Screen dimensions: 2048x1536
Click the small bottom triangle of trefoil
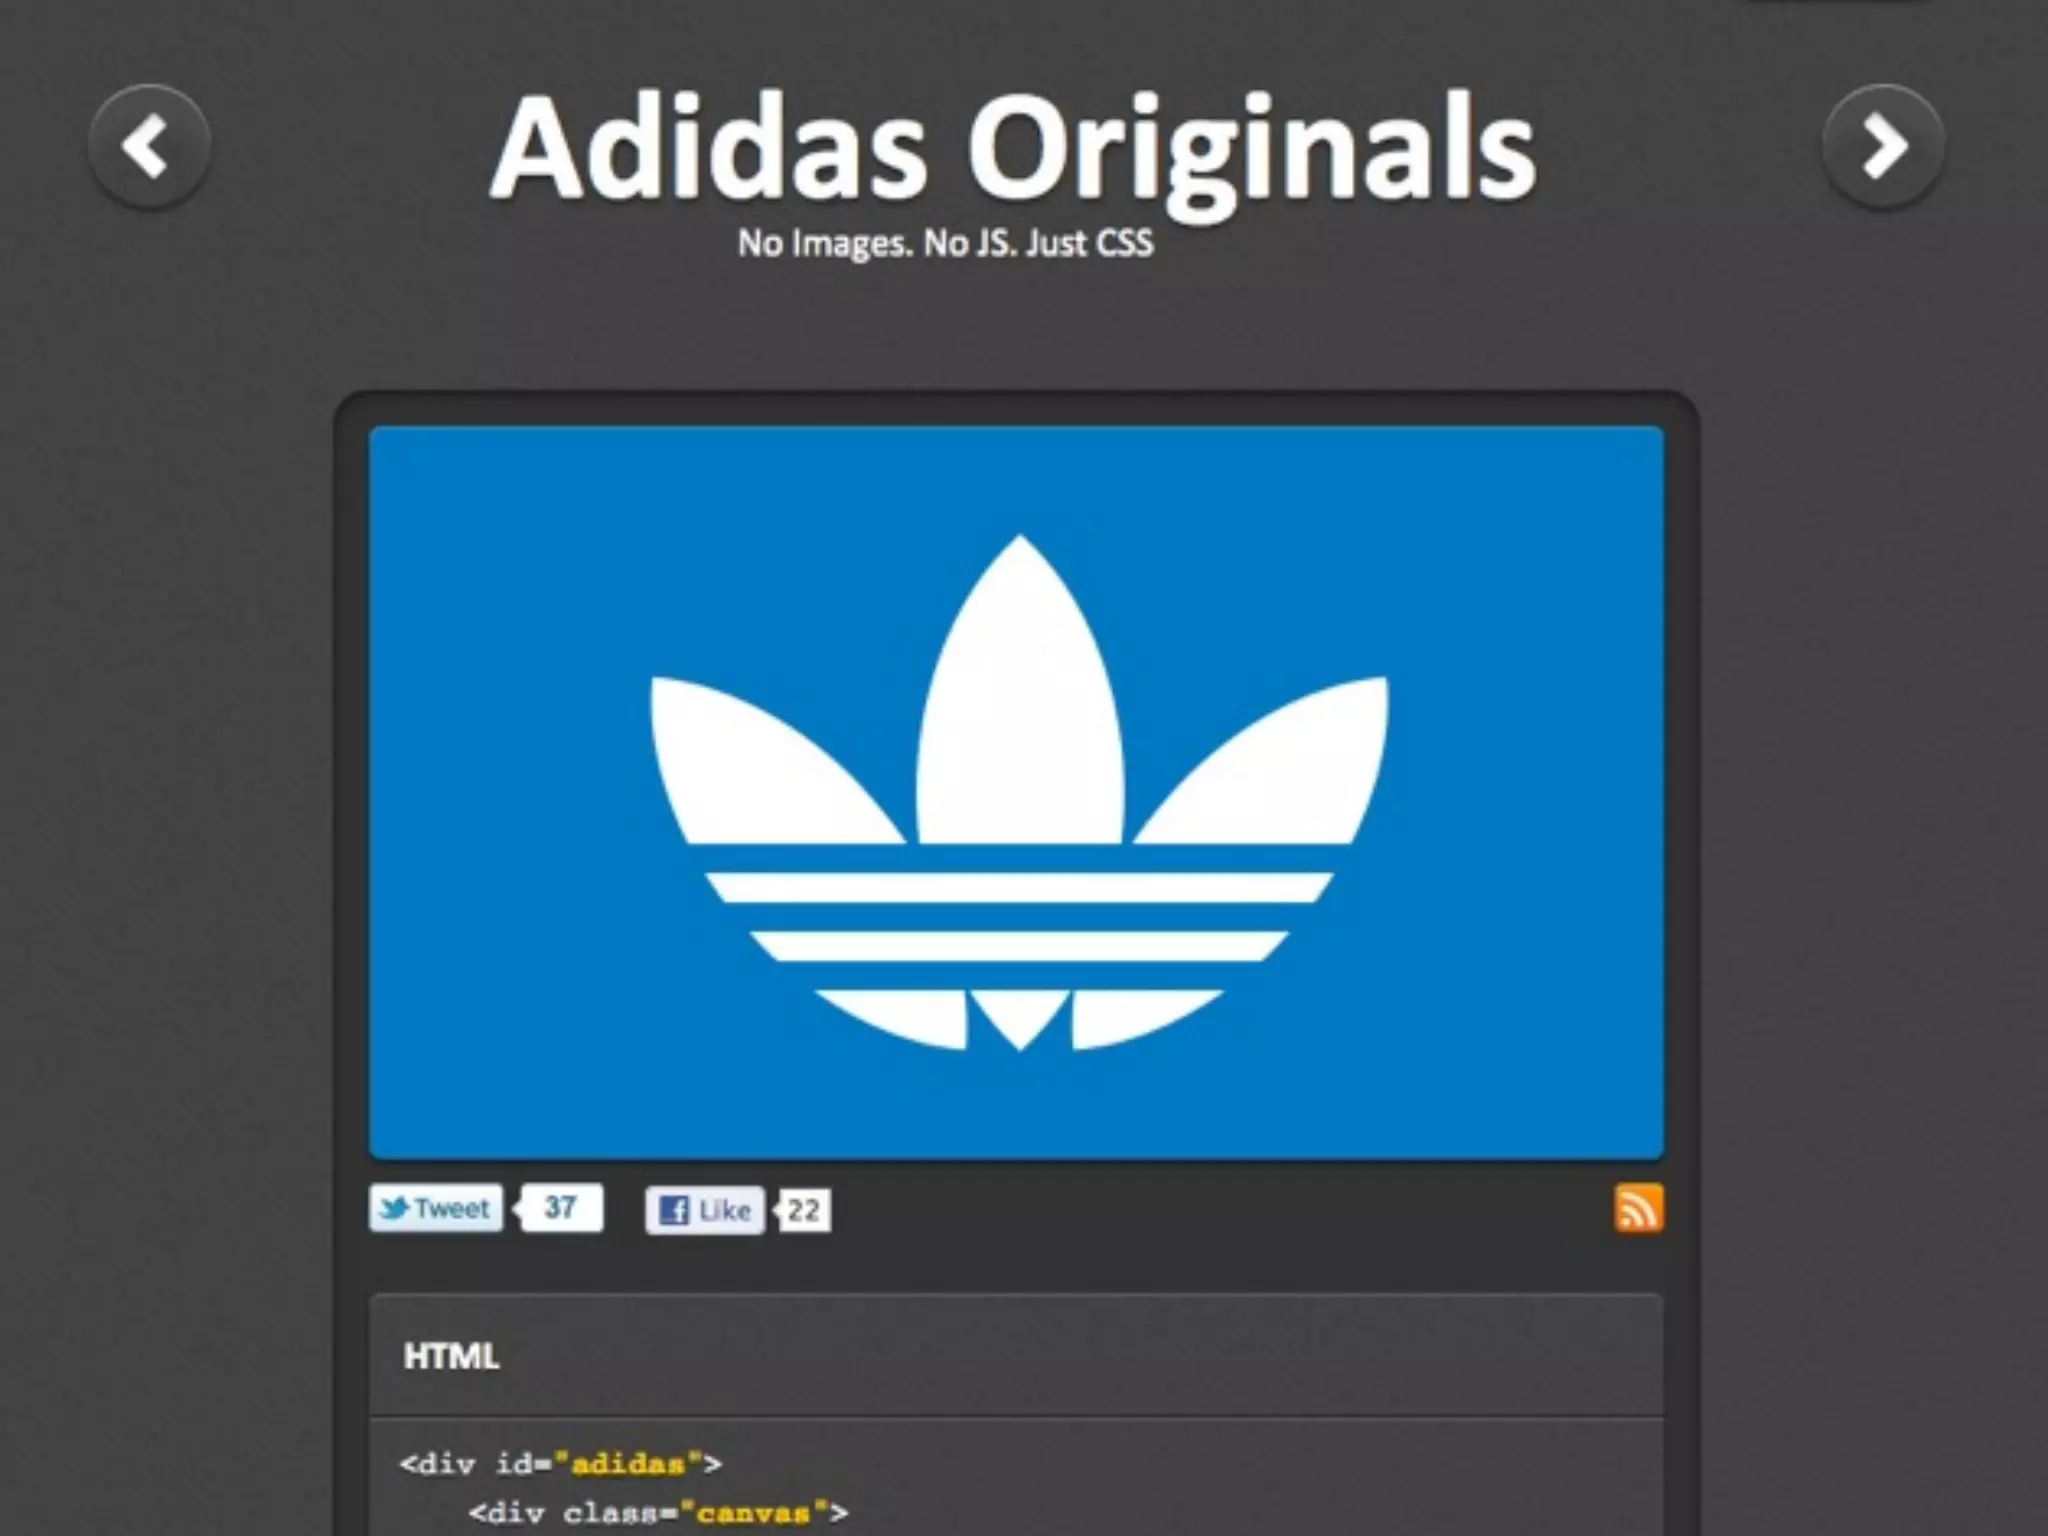pyautogui.click(x=1019, y=1012)
